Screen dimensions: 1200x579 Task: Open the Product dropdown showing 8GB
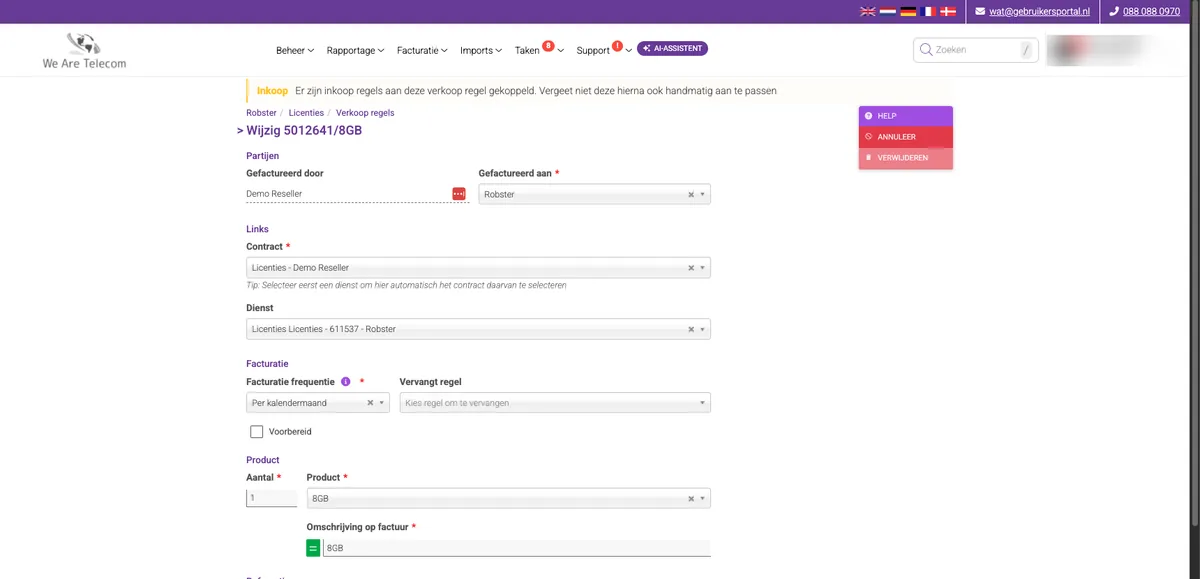pos(509,498)
